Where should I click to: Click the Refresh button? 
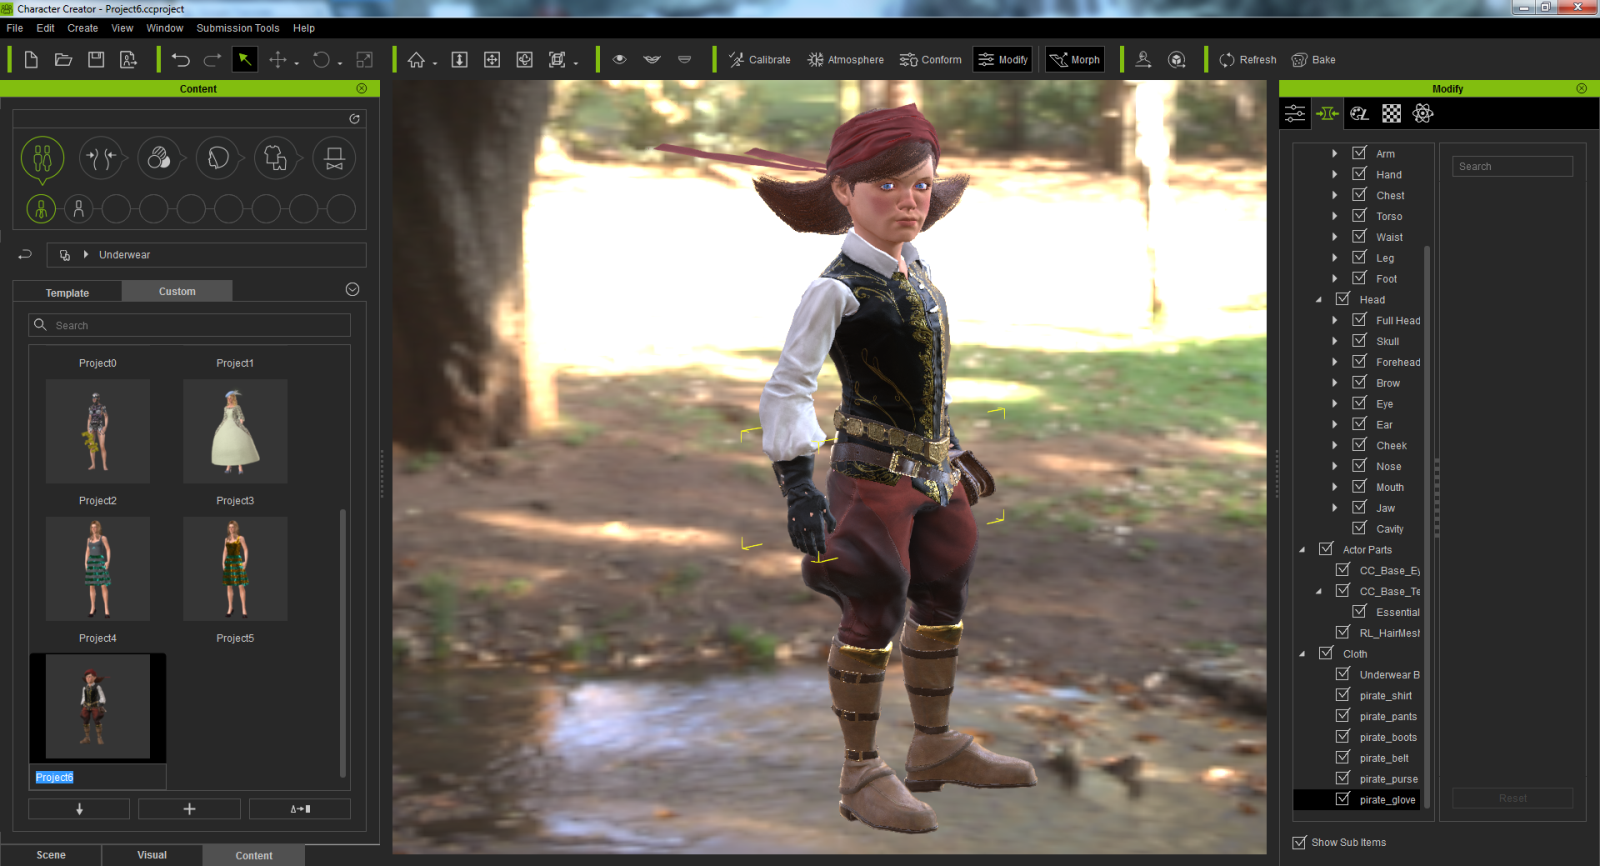click(x=1248, y=60)
